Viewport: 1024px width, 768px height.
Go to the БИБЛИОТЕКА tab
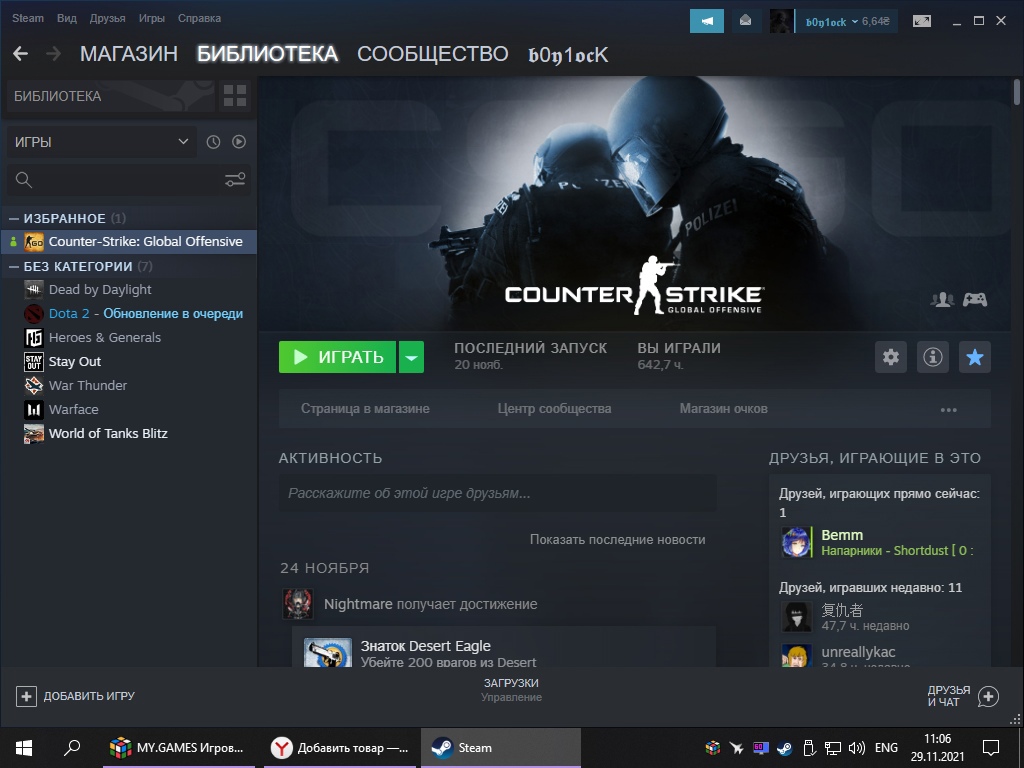(267, 54)
